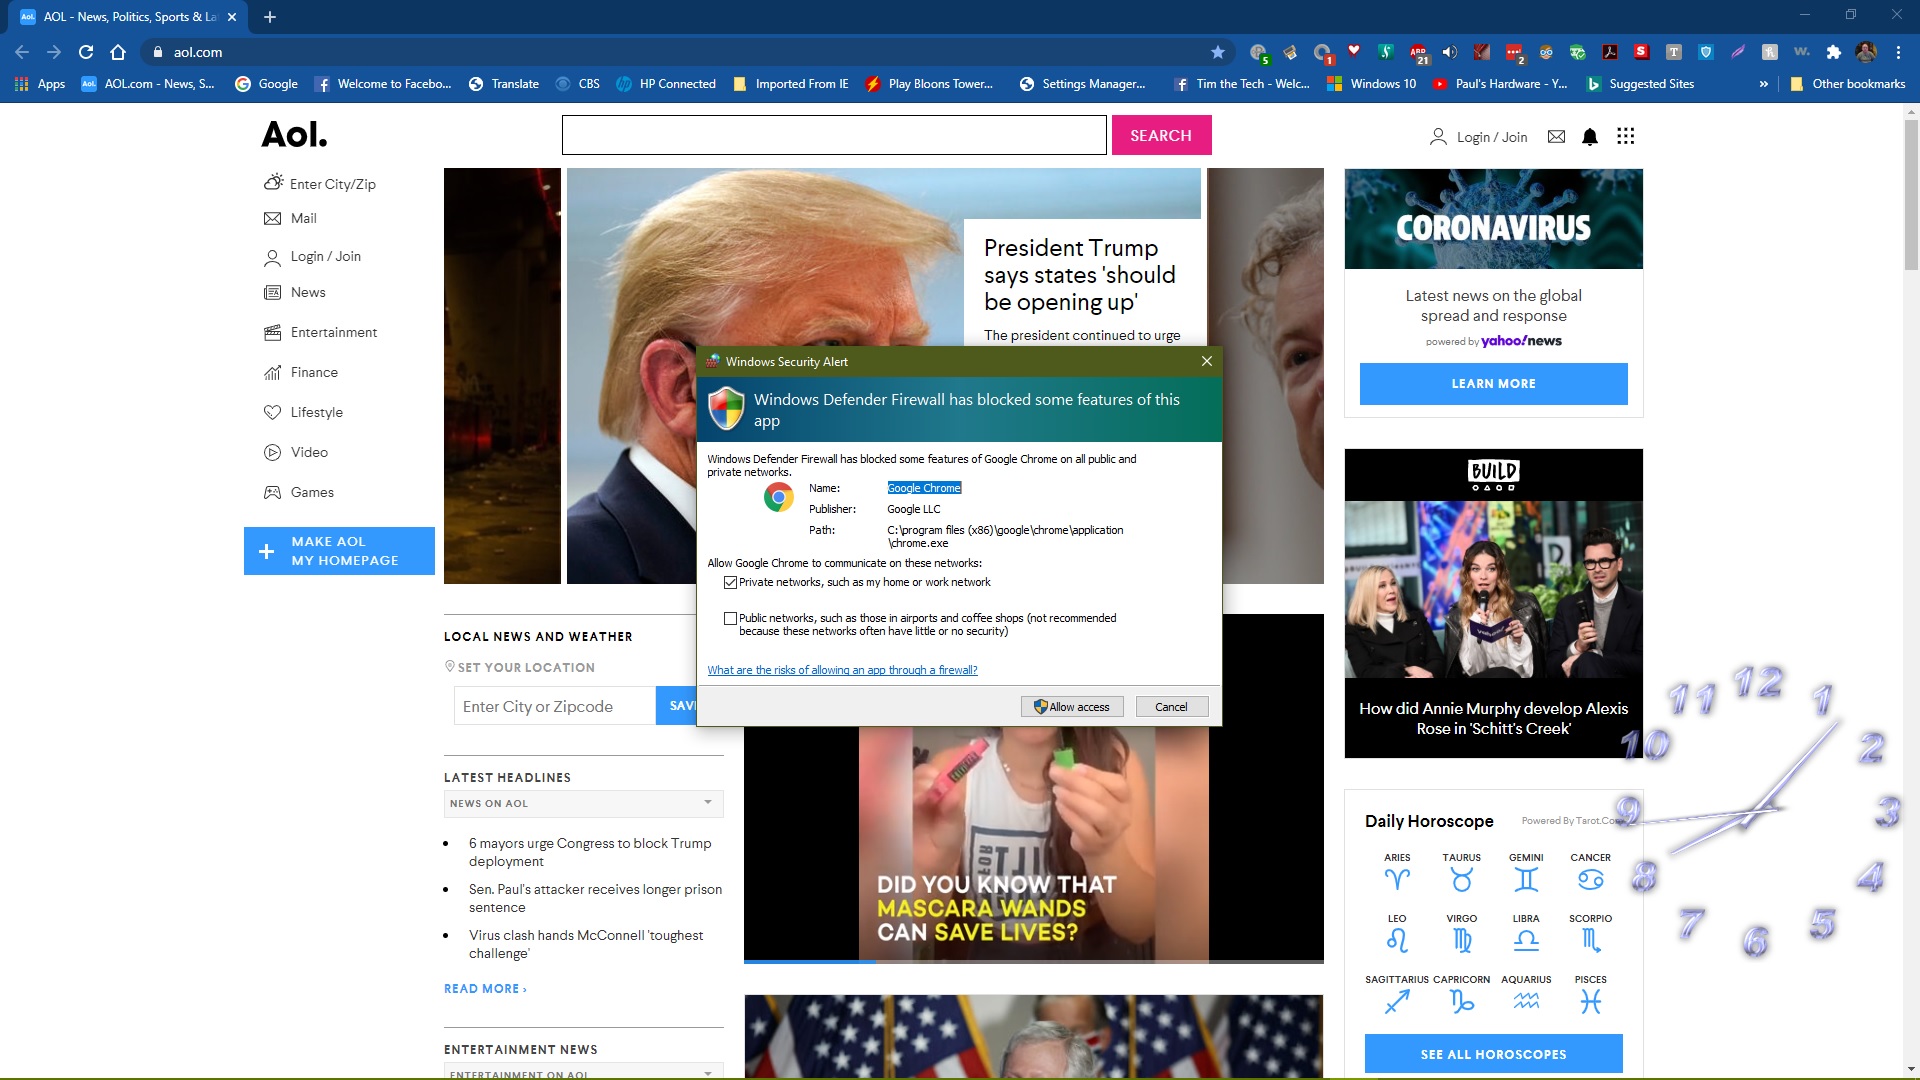
Task: Open Mail in the AOL sidebar
Action: coord(289,218)
